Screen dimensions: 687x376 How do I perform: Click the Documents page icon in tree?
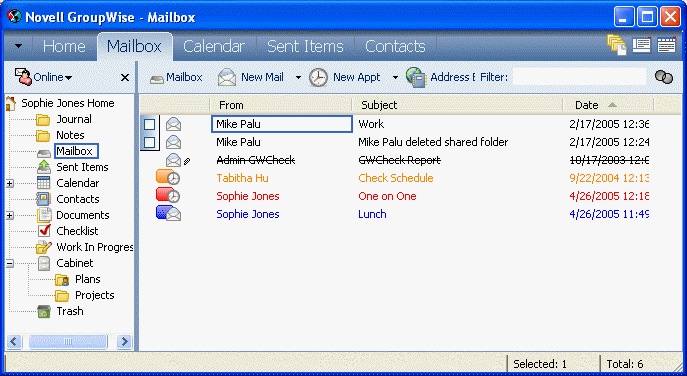[44, 215]
